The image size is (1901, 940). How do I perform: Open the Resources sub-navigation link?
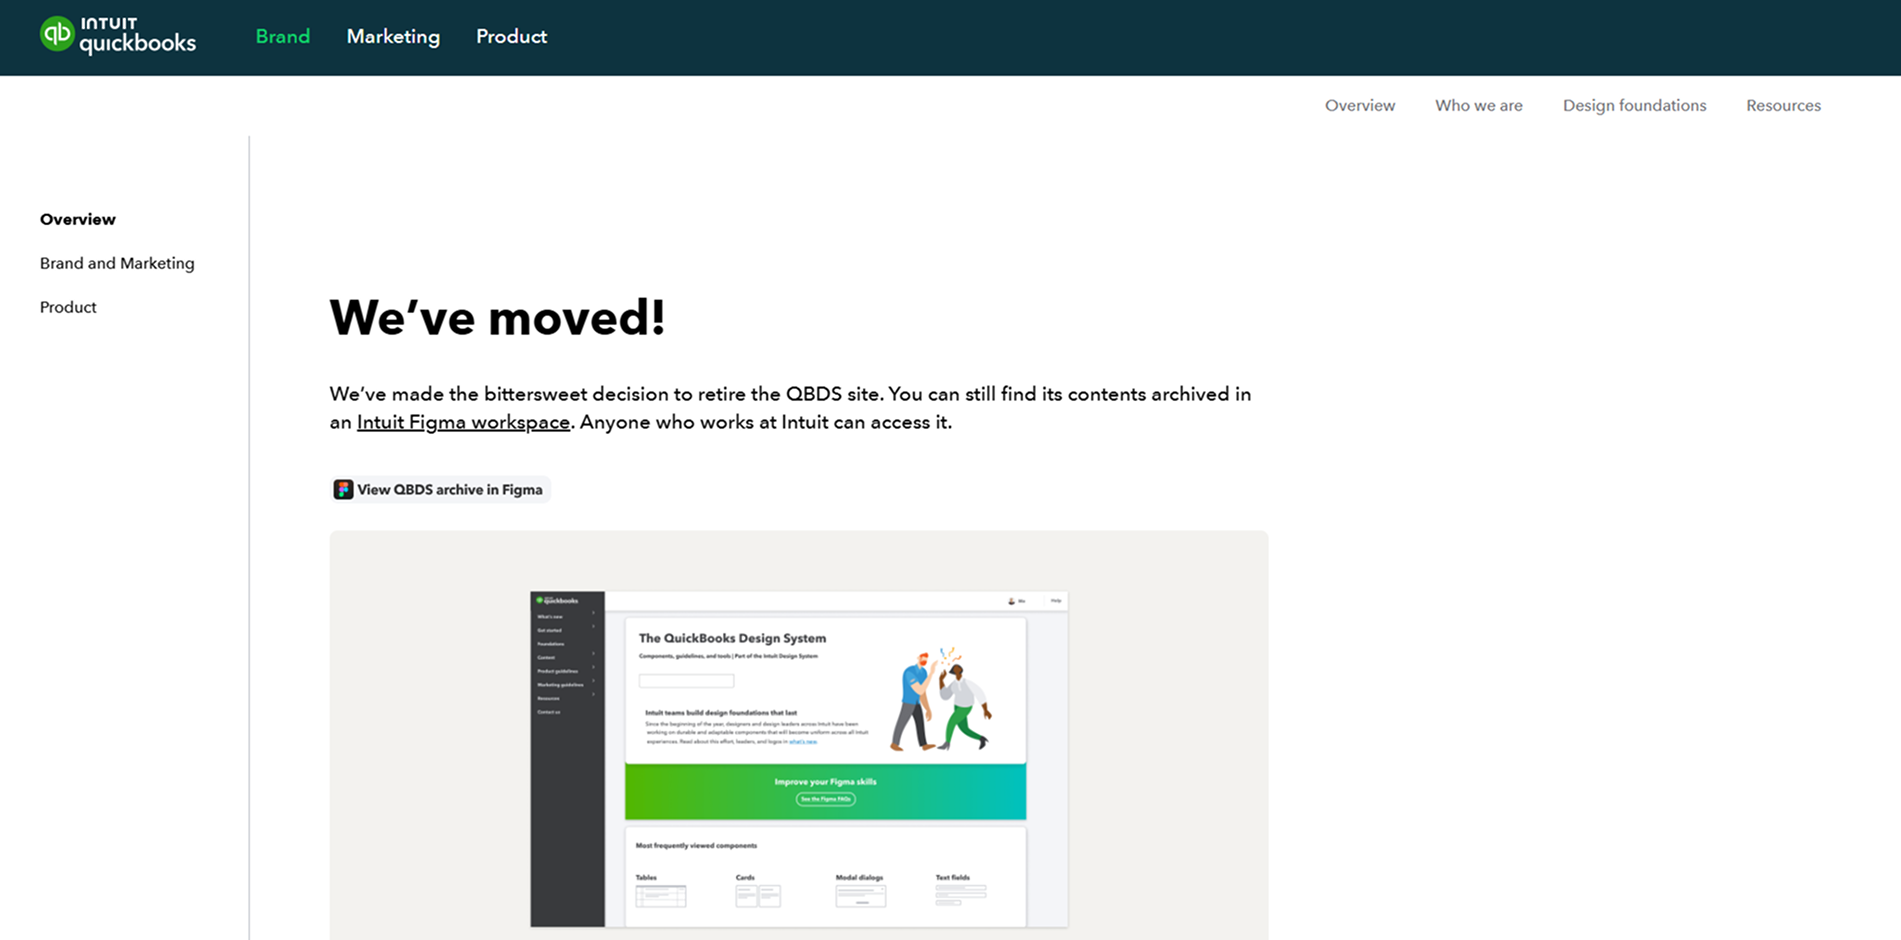tap(1783, 106)
